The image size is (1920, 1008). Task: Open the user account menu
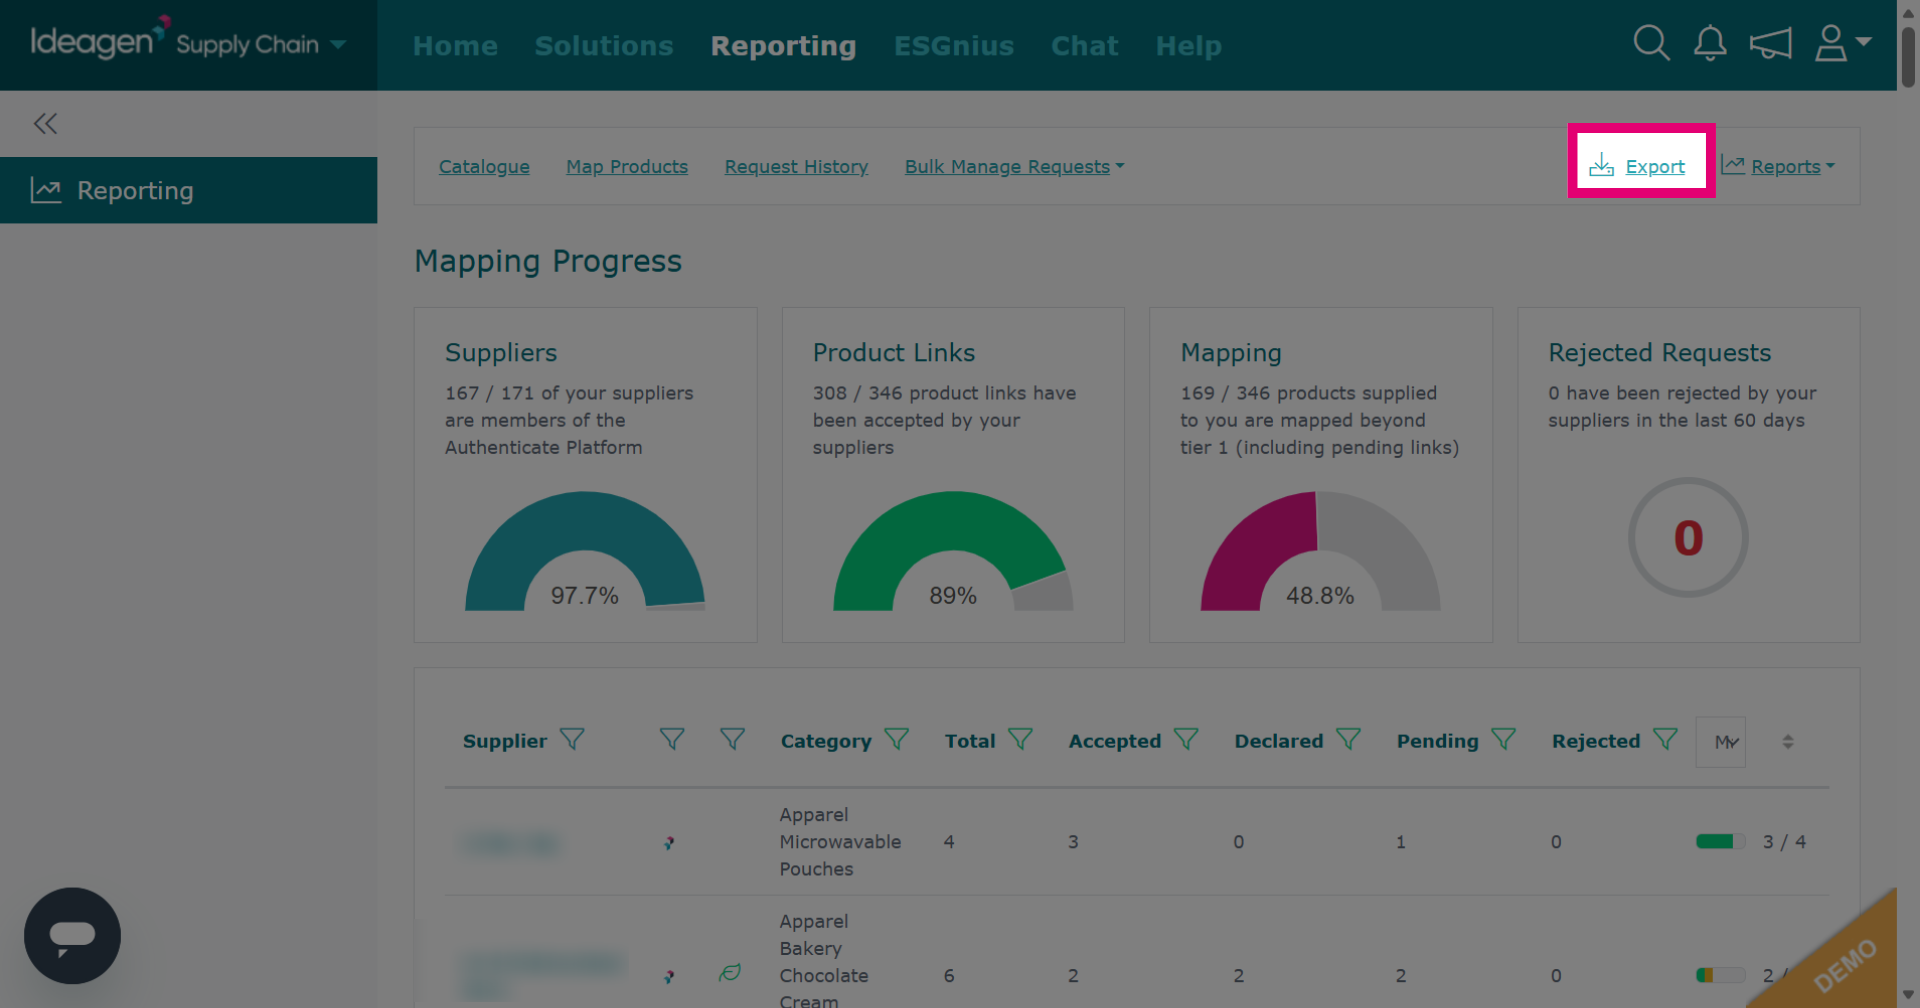[x=1842, y=44]
